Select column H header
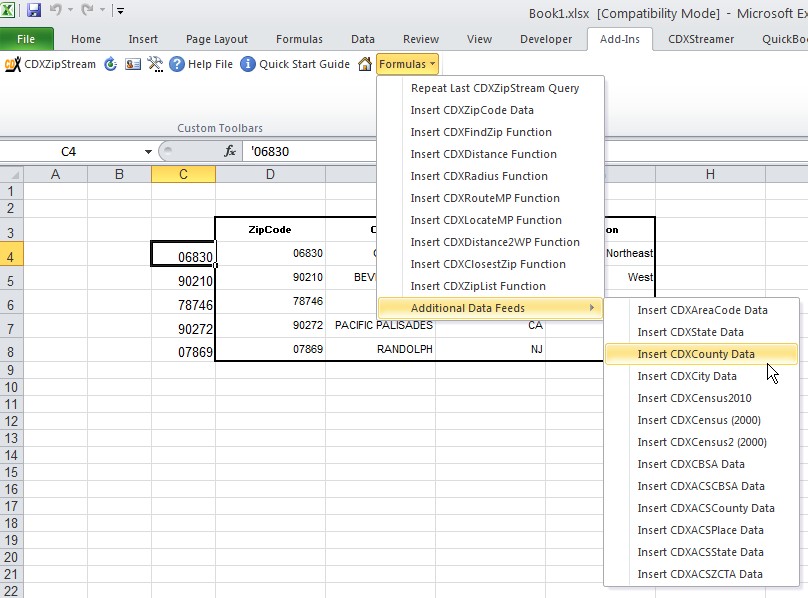This screenshot has height=598, width=808. 710,174
